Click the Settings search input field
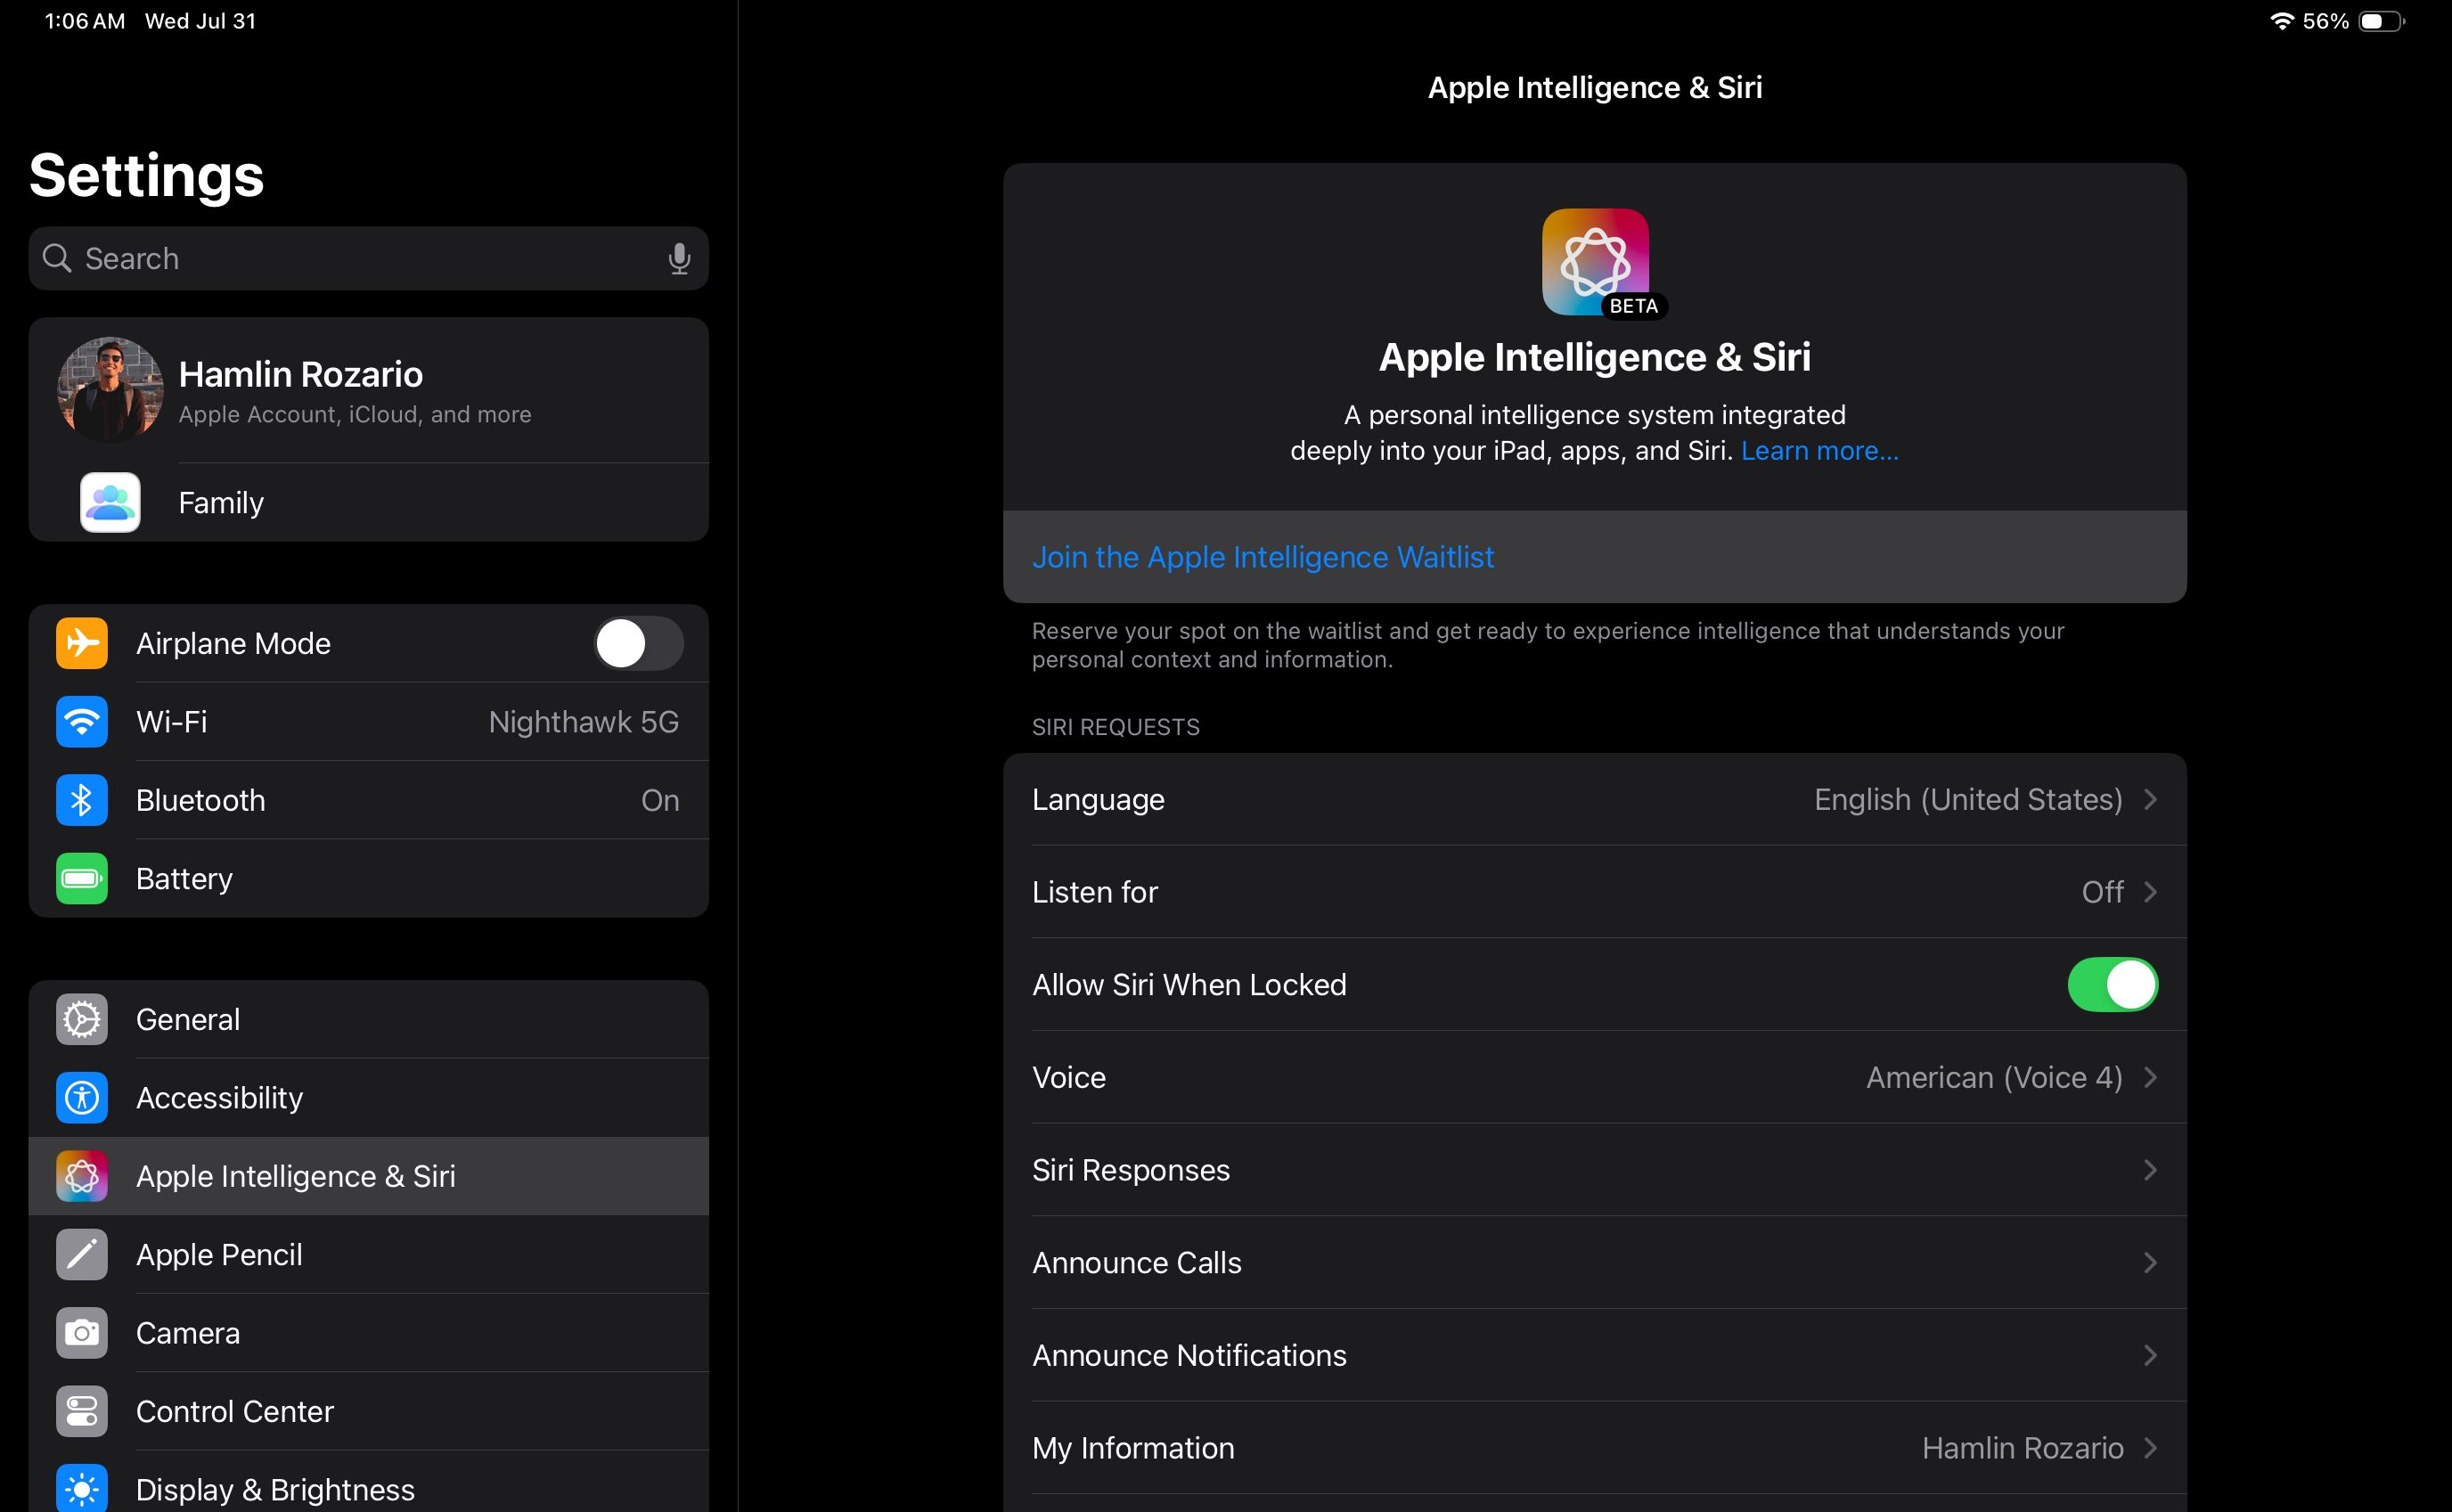The image size is (2452, 1512). (370, 257)
